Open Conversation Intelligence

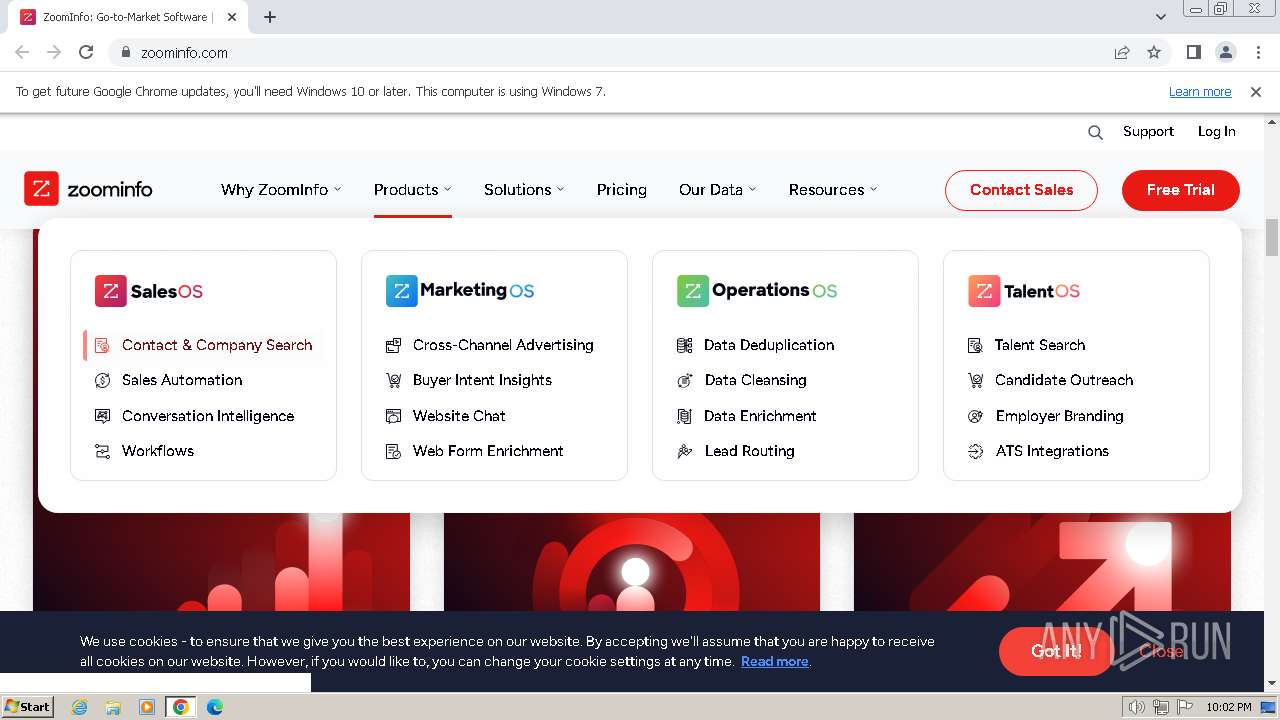(208, 416)
